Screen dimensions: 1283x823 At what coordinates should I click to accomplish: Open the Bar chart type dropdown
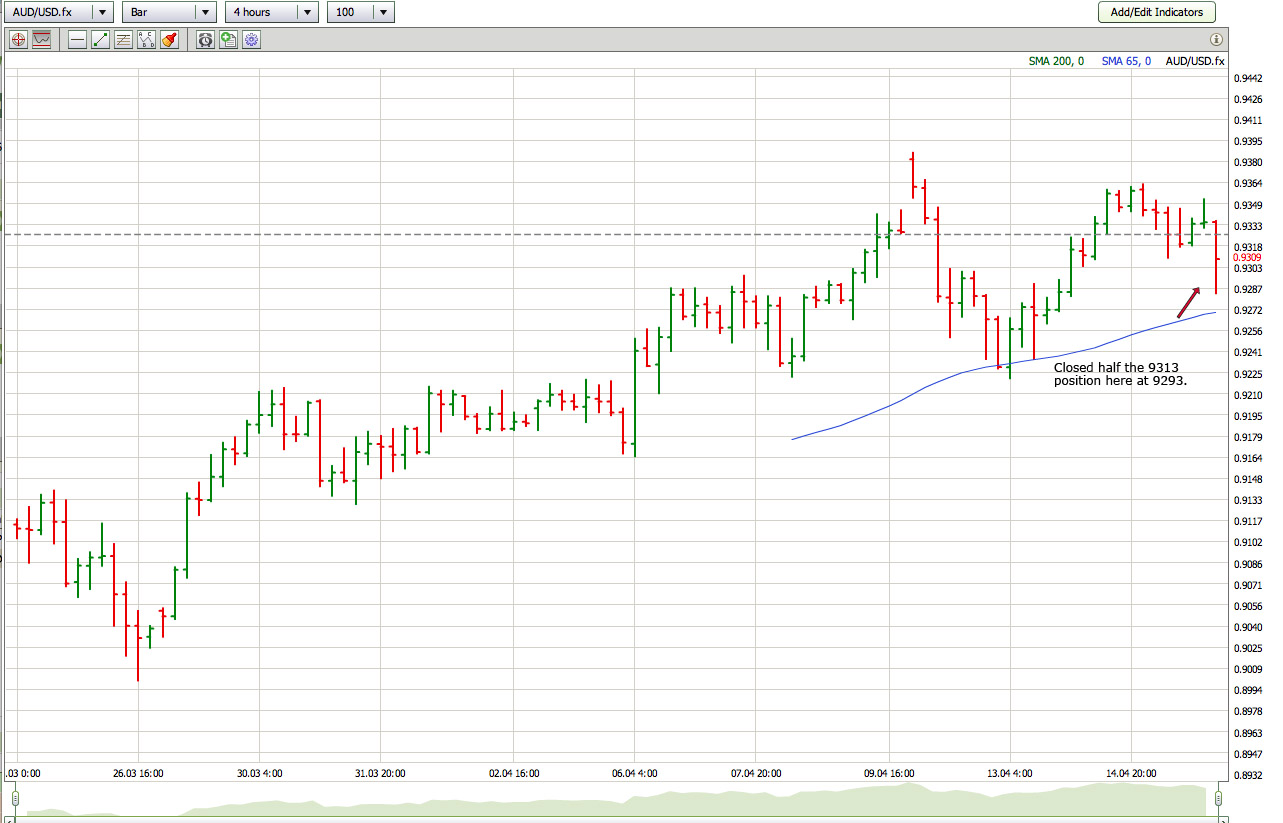coord(205,12)
